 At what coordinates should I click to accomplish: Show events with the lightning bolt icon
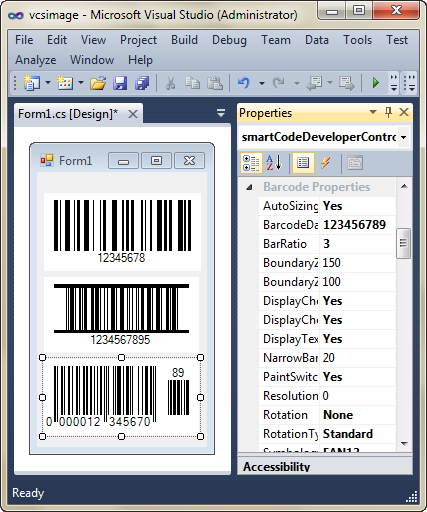(x=326, y=163)
